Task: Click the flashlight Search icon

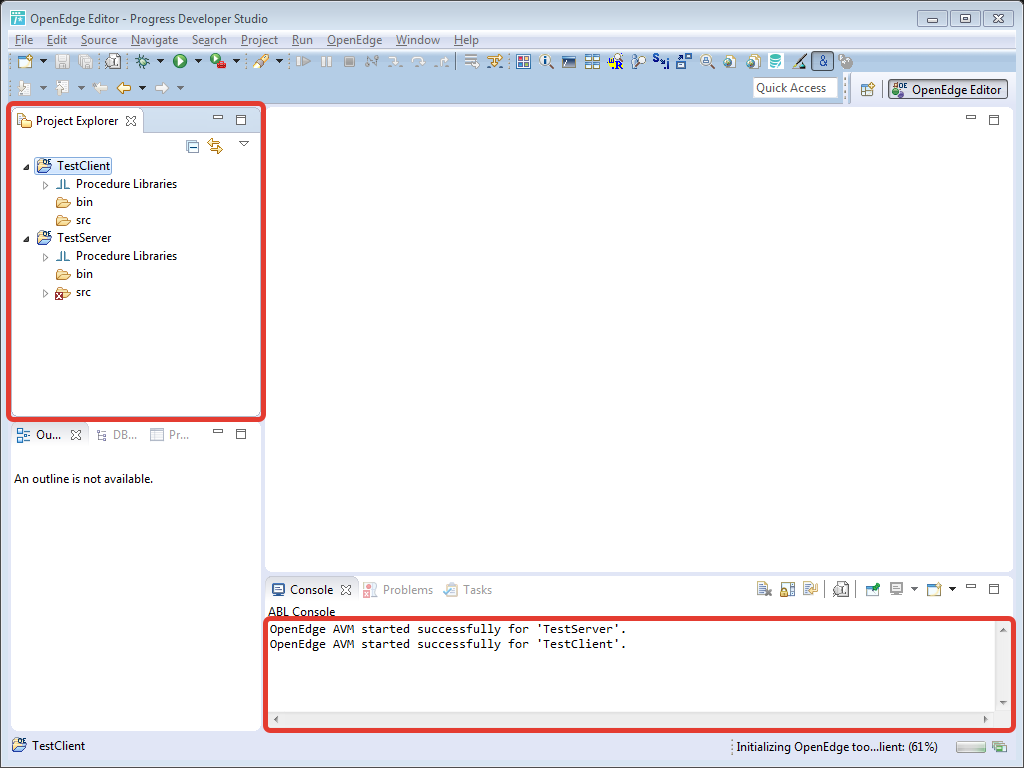Action: click(x=261, y=61)
